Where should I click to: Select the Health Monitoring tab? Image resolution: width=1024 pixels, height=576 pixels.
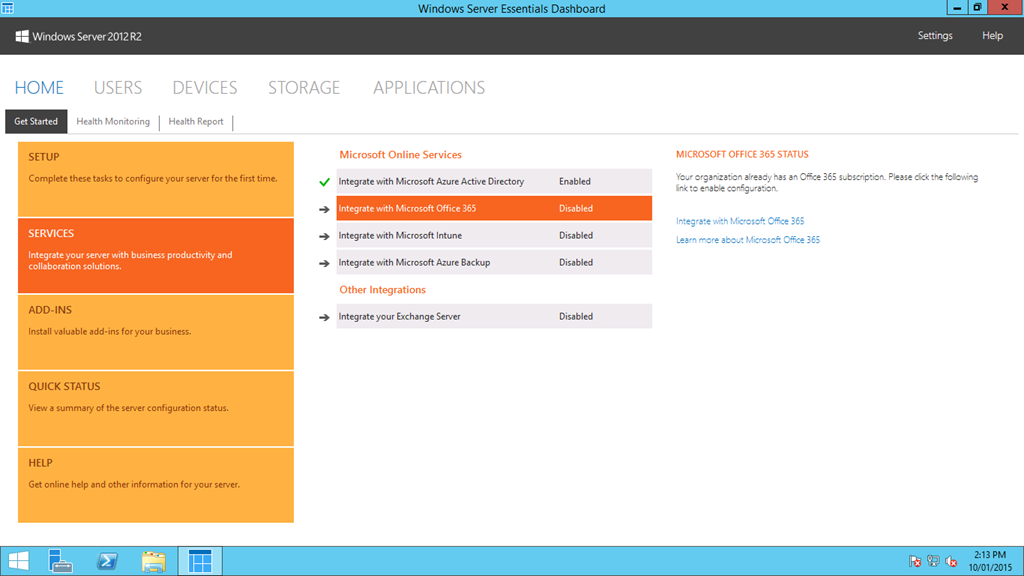click(x=113, y=122)
